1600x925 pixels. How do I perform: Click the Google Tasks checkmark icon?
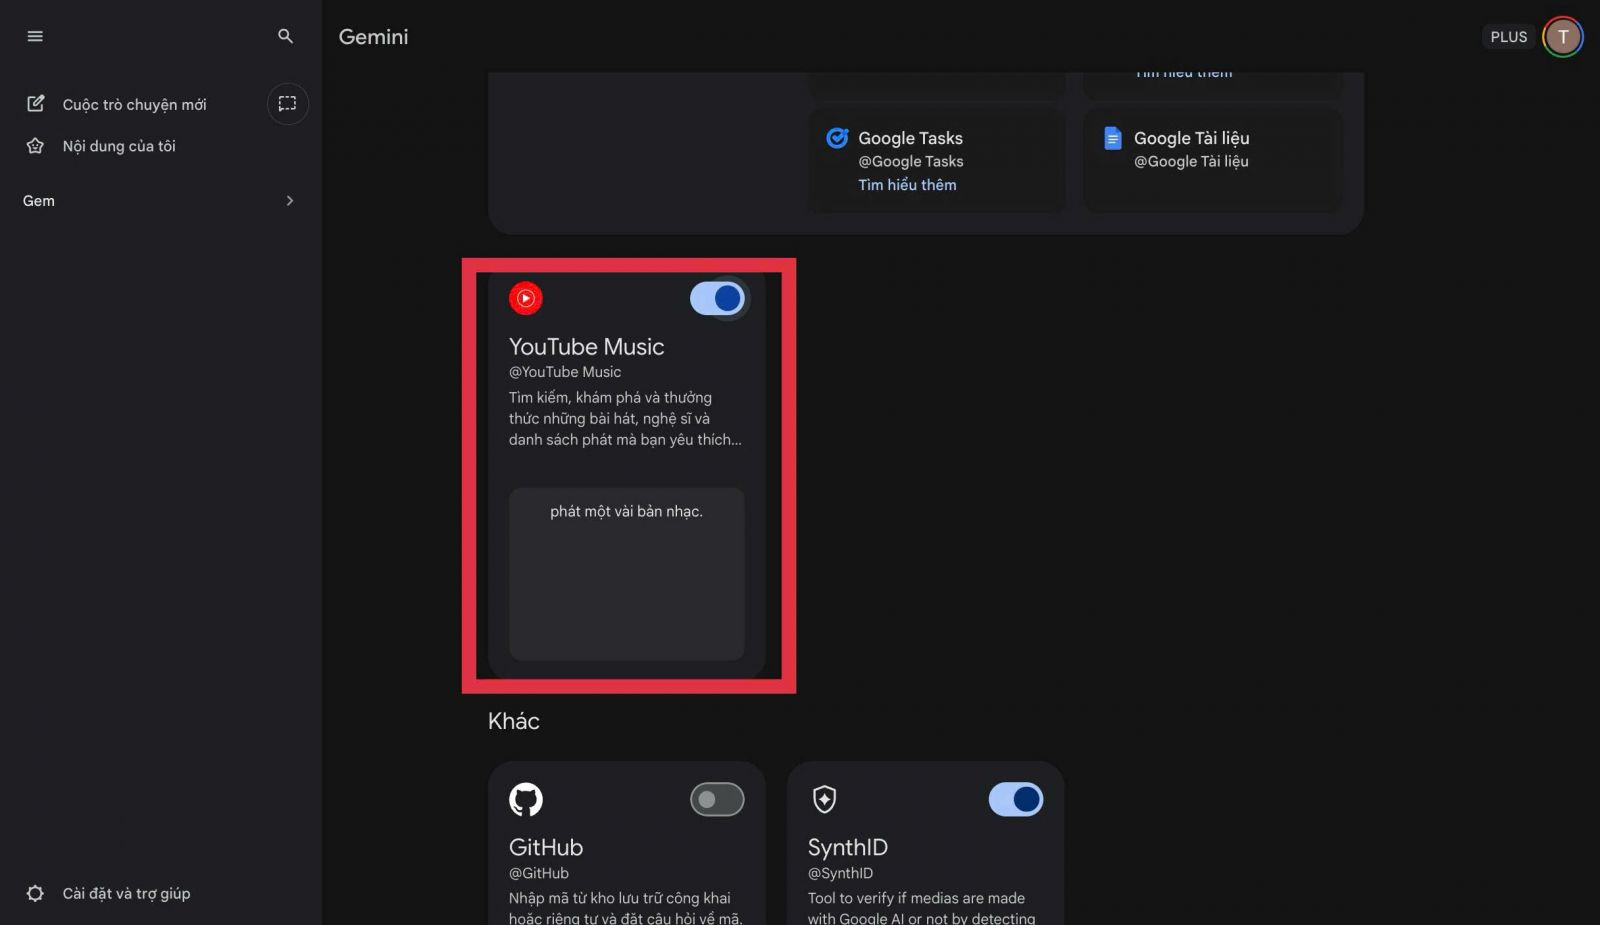pyautogui.click(x=837, y=138)
